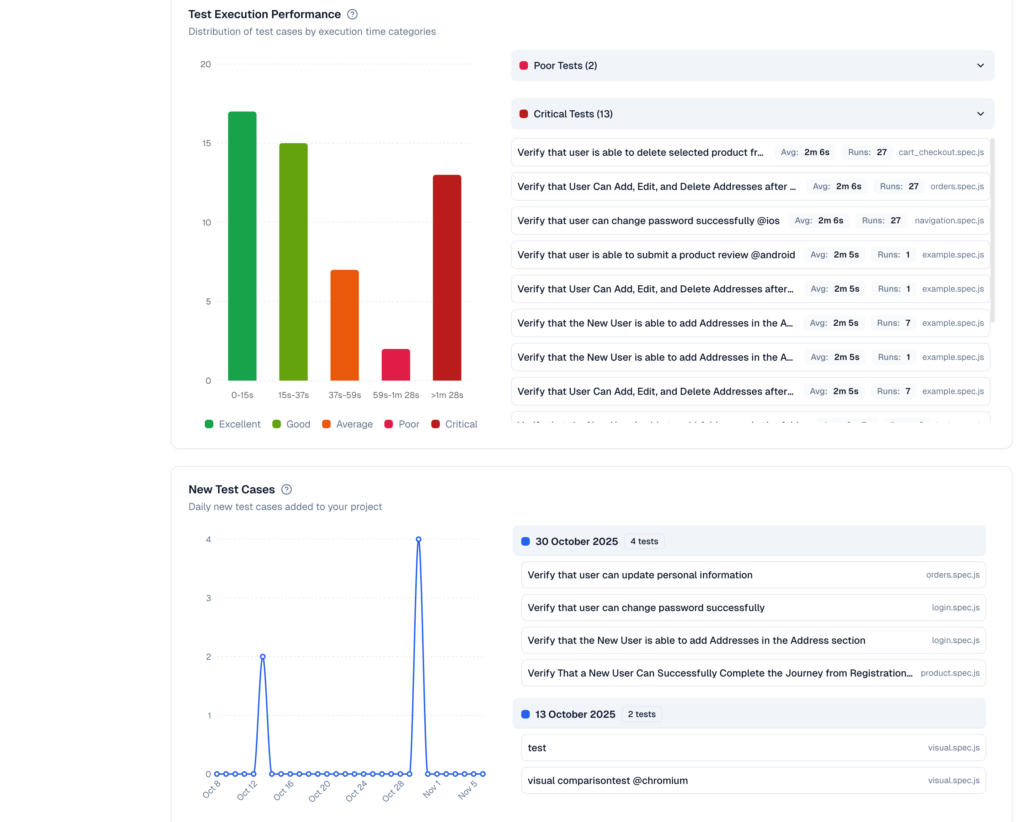This screenshot has width=1024, height=822.
Task: Click the critical tests list scrollbar
Action: (x=992, y=230)
